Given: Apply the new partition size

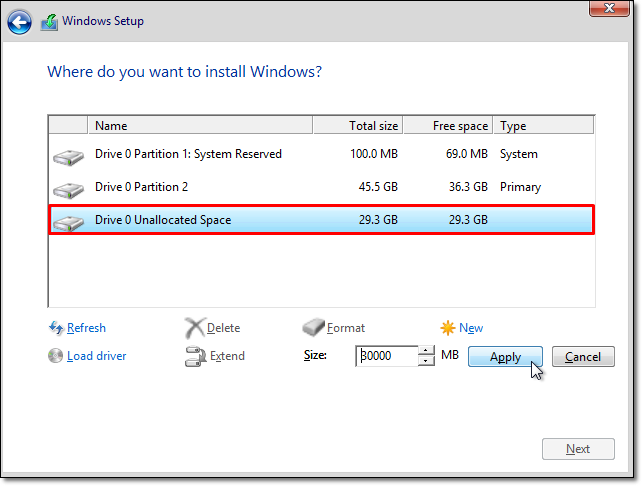Looking at the screenshot, I should coord(505,357).
